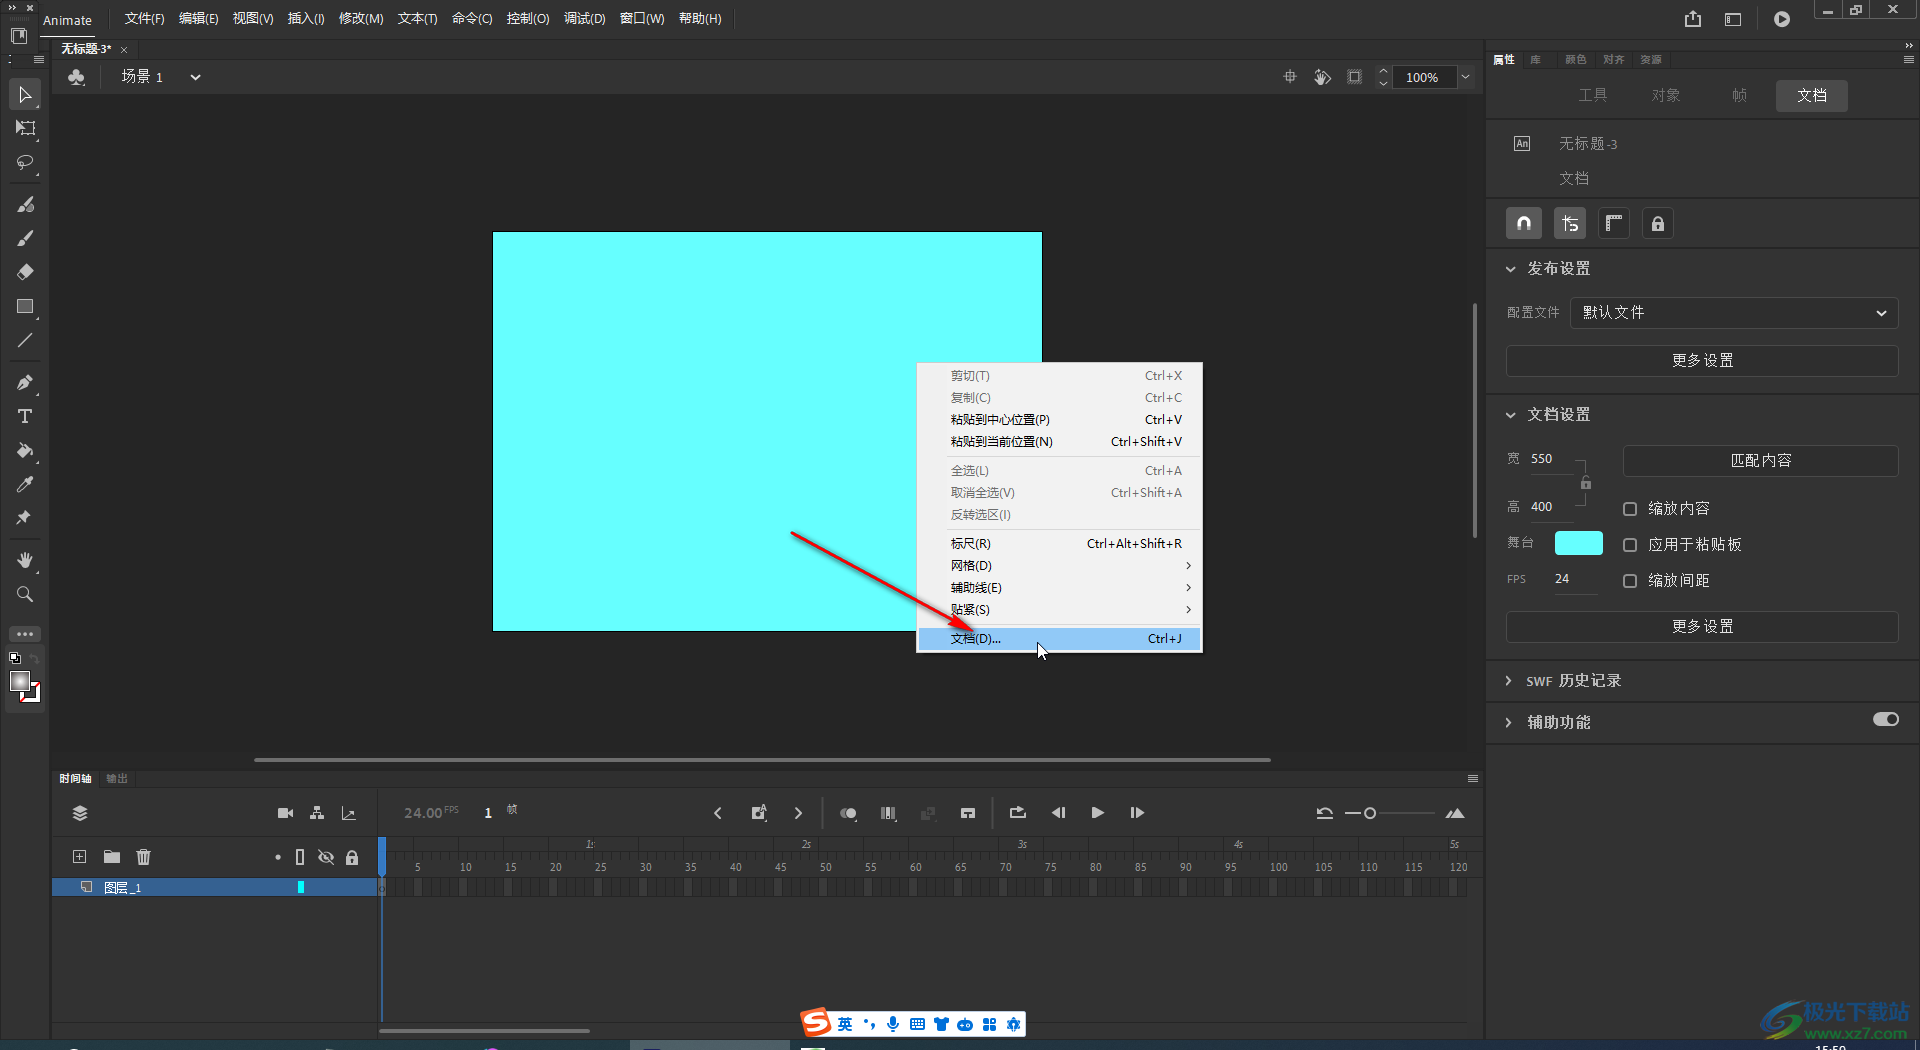Image resolution: width=1920 pixels, height=1050 pixels.
Task: Enable the 缩放内容 checkbox
Action: point(1630,509)
